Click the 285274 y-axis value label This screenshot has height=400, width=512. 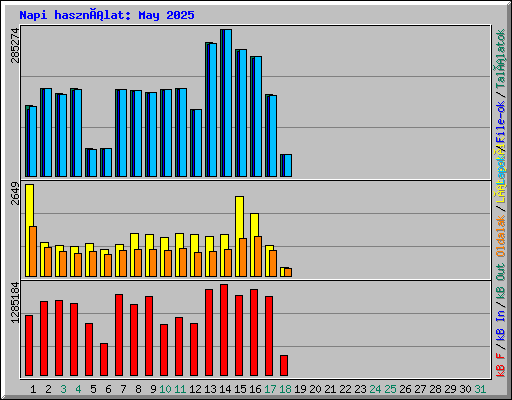point(15,45)
